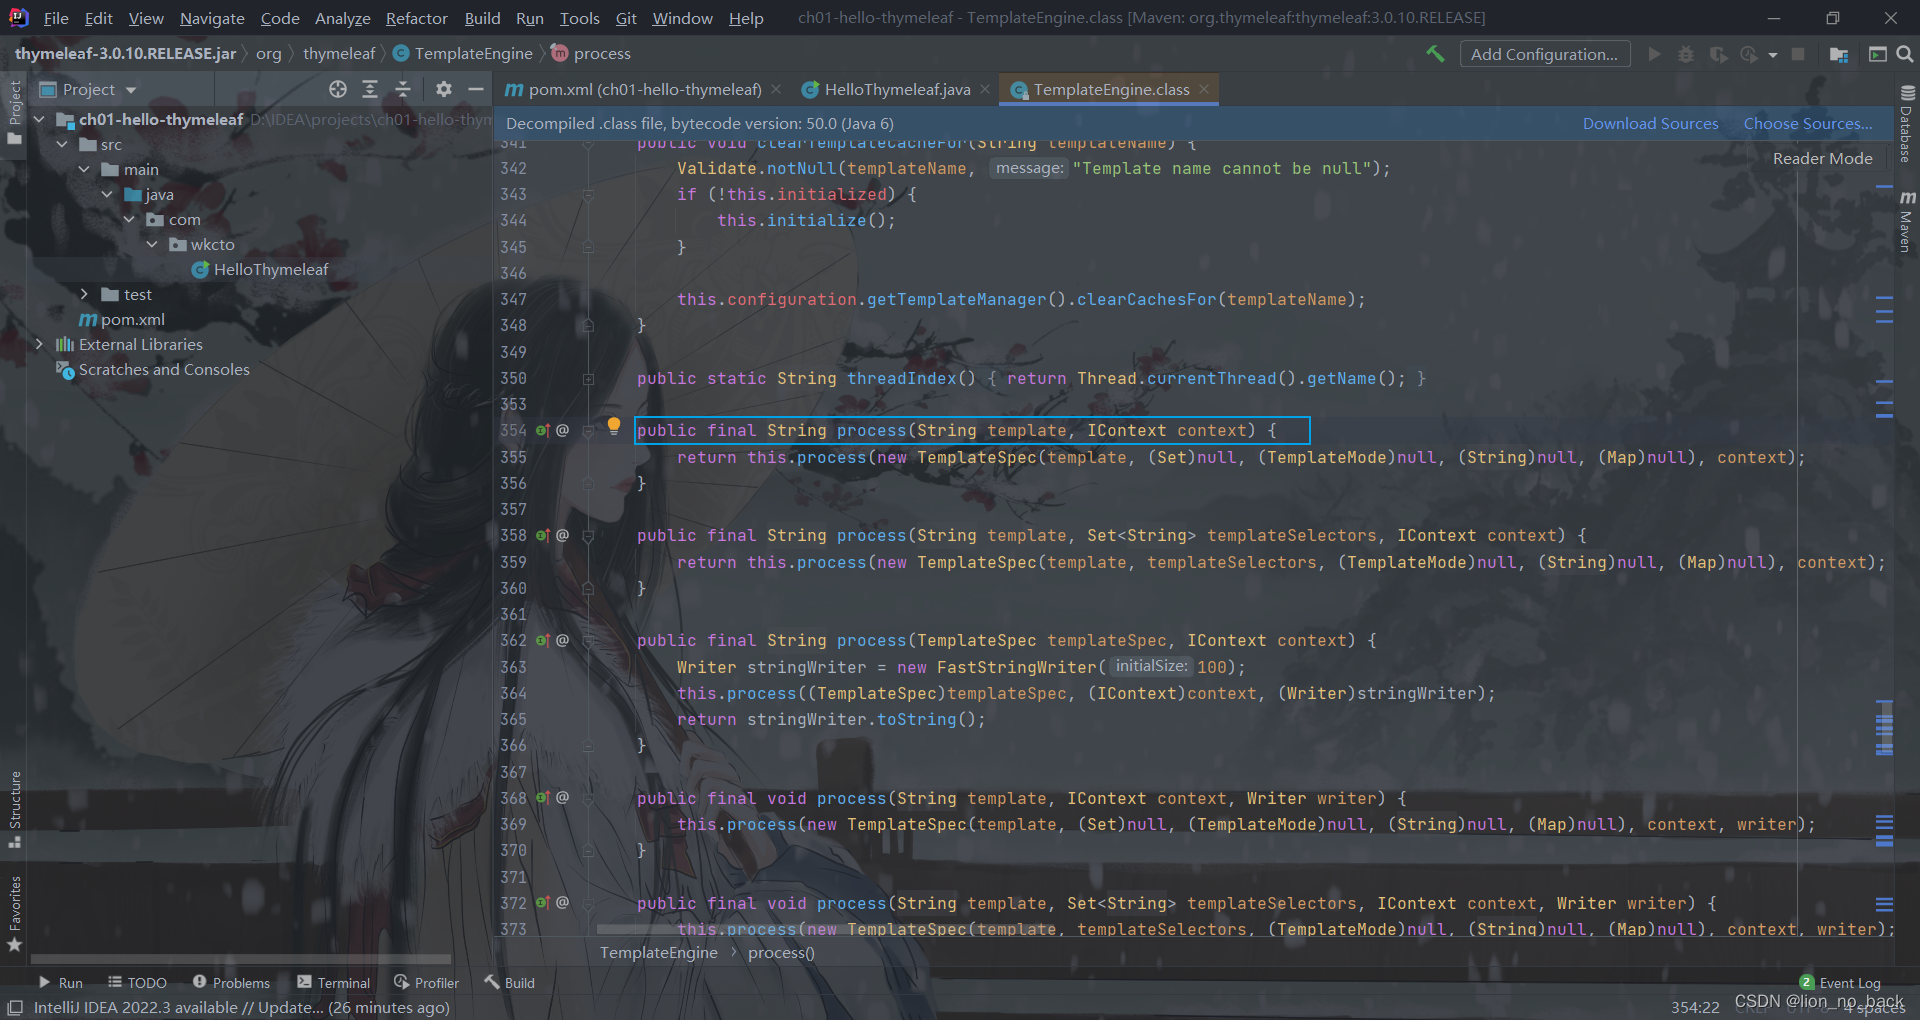Image resolution: width=1920 pixels, height=1020 pixels.
Task: Click the intention light bulb at line 354
Action: coord(614,427)
